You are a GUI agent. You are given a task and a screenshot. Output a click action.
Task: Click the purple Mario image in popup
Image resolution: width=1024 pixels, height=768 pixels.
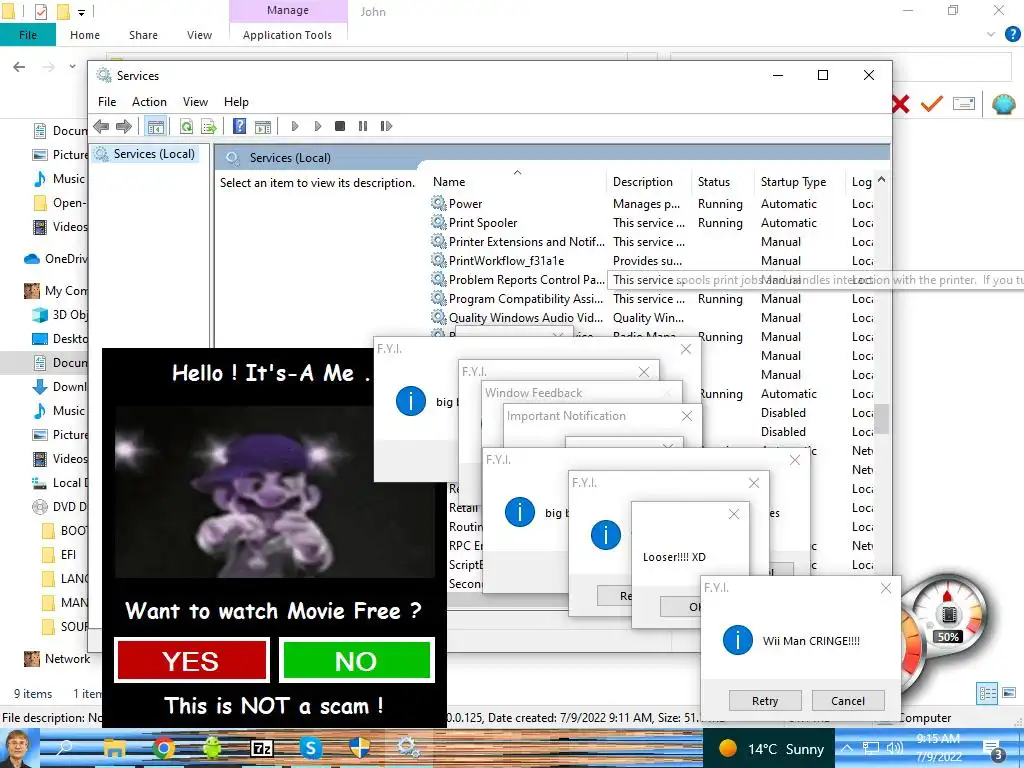[274, 492]
